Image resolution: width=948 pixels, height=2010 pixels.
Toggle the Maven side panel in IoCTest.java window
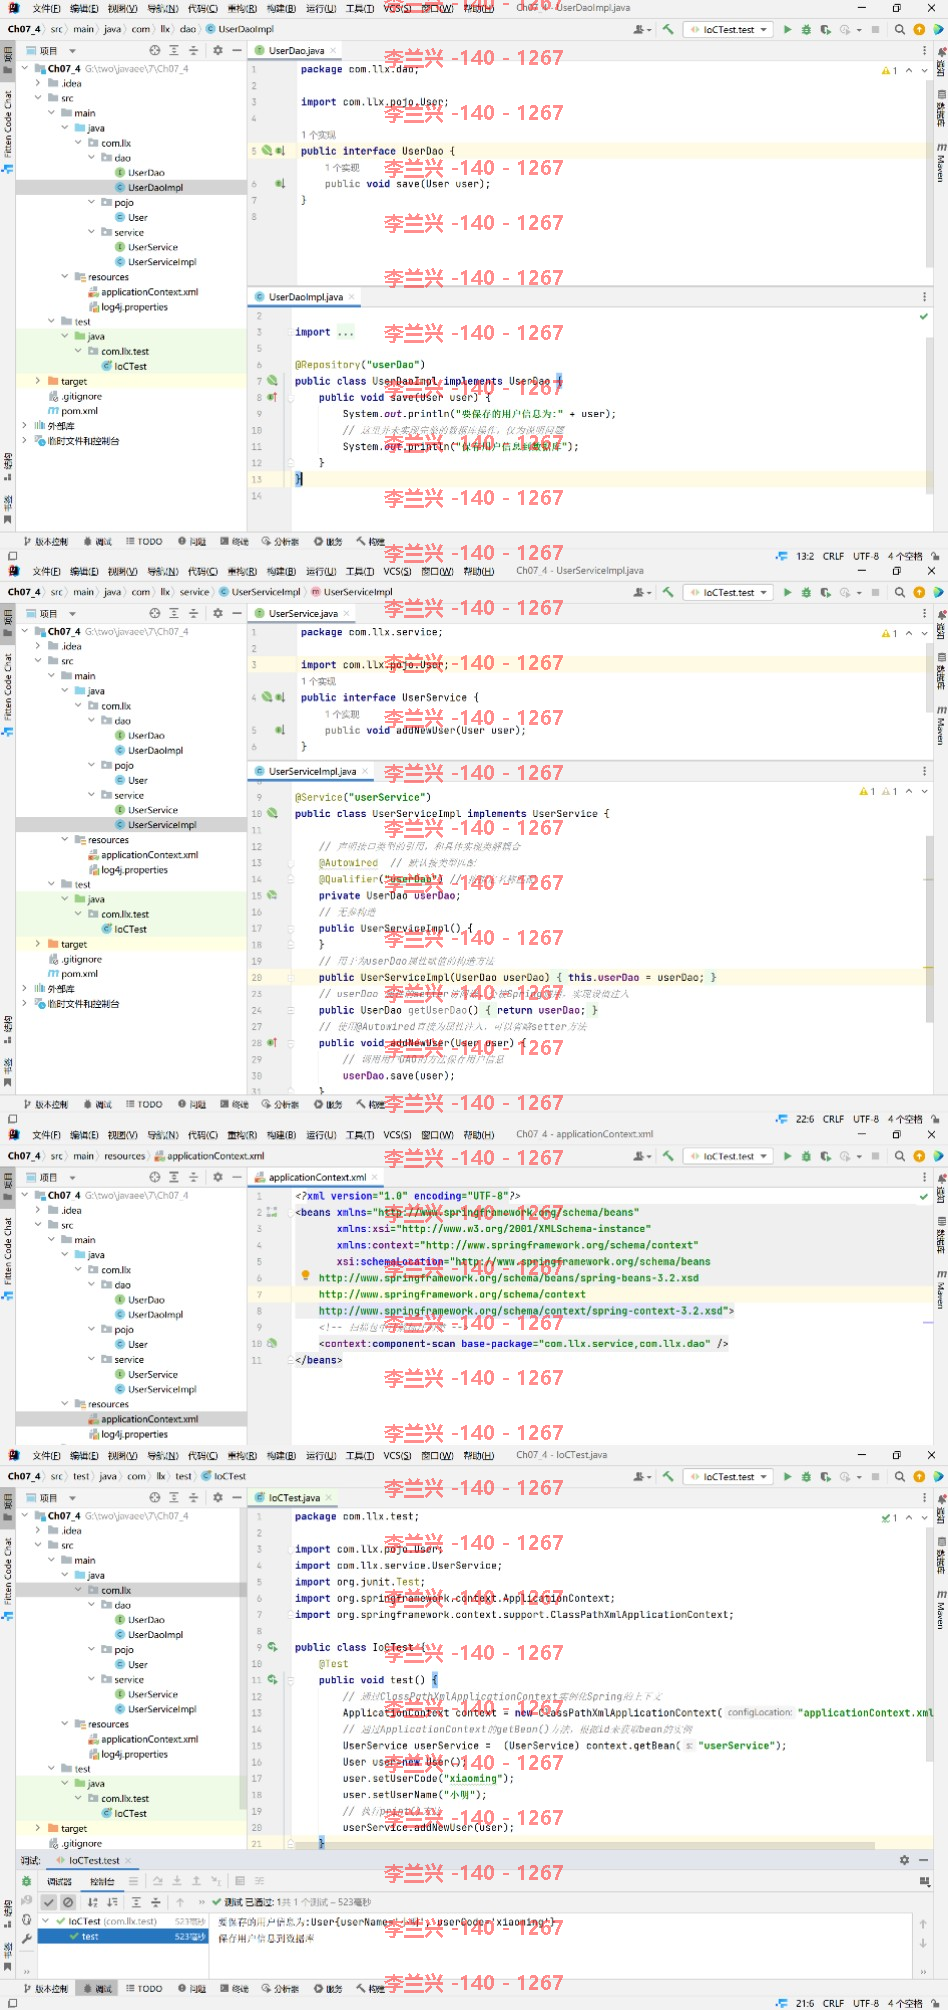click(941, 1609)
